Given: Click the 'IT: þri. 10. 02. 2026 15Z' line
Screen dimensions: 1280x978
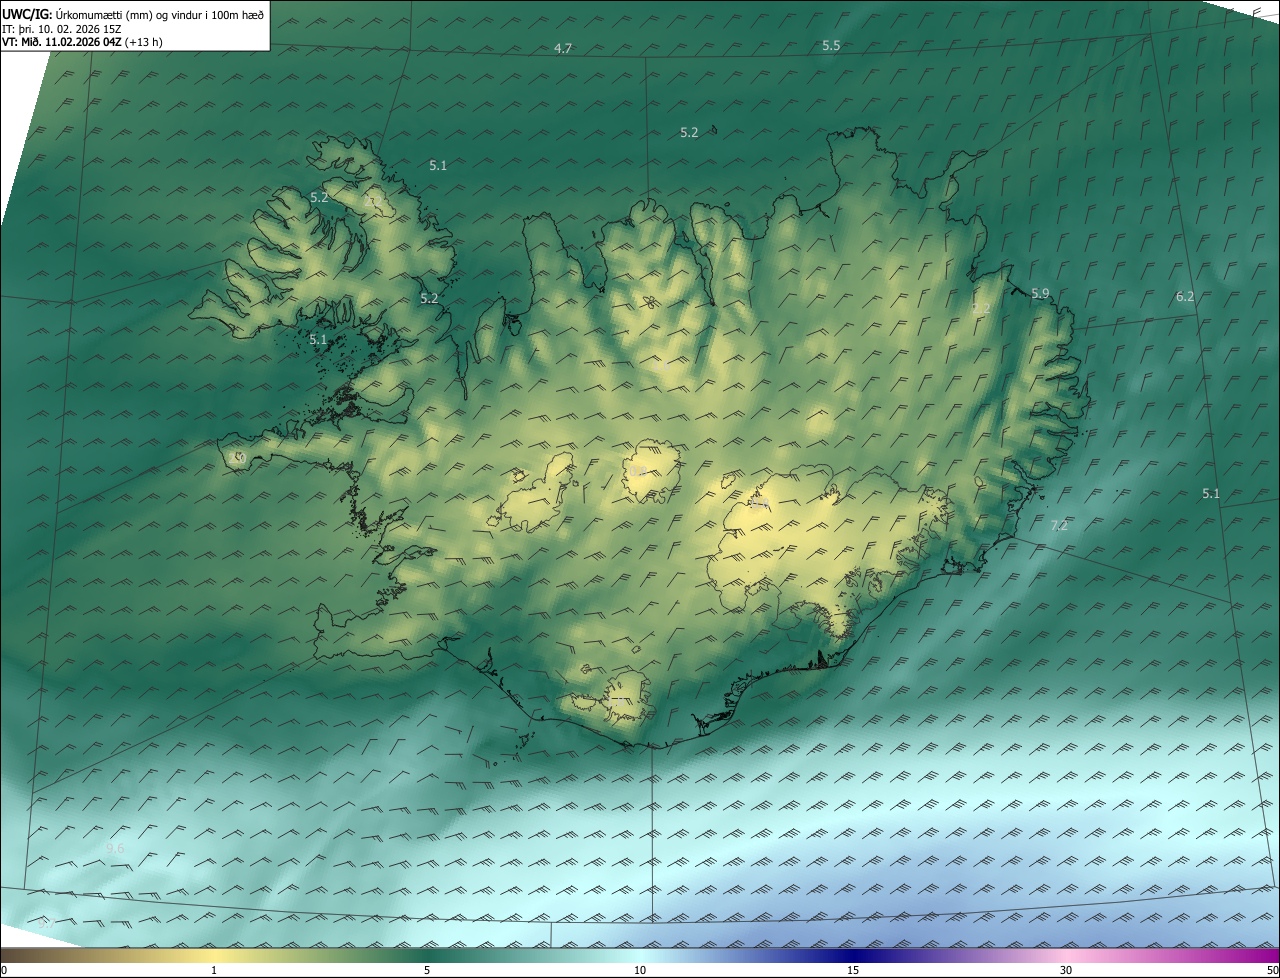Looking at the screenshot, I should tap(62, 28).
